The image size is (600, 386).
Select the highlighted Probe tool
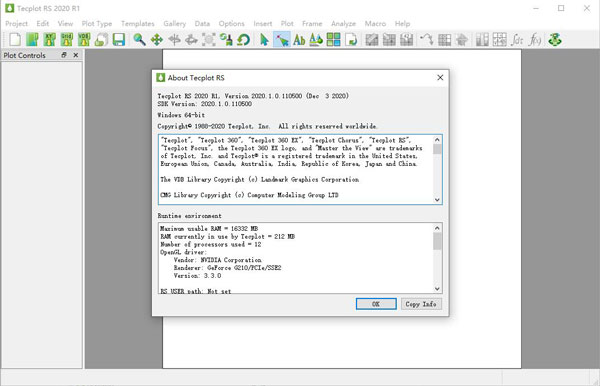click(282, 39)
